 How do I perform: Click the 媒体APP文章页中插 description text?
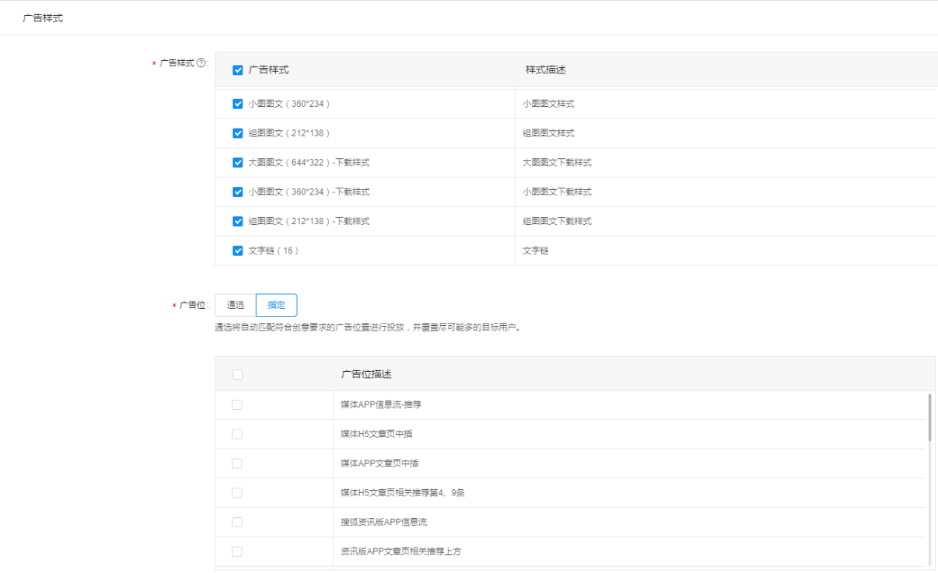(380, 464)
